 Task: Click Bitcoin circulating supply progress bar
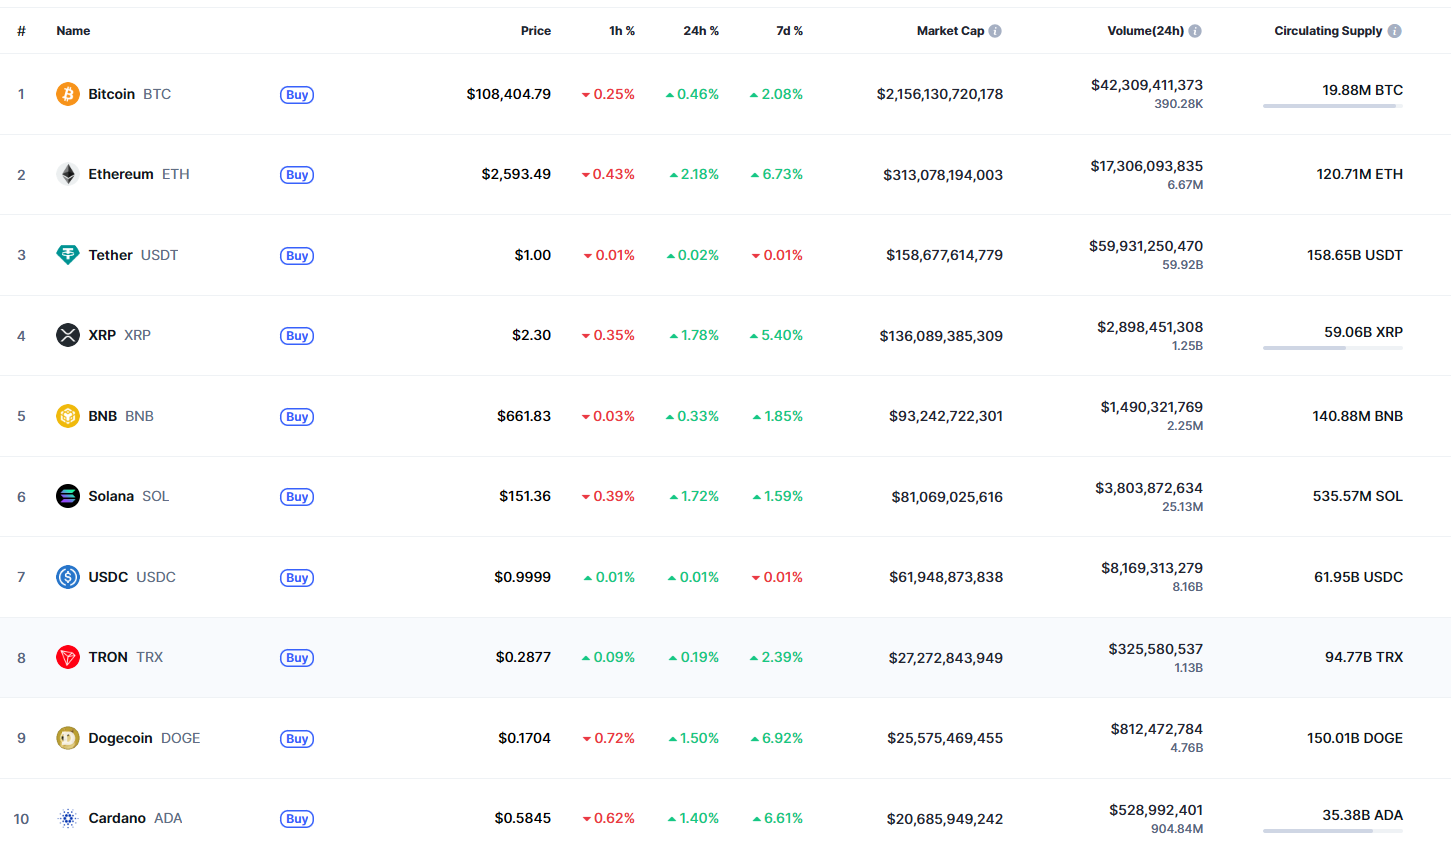[x=1333, y=106]
